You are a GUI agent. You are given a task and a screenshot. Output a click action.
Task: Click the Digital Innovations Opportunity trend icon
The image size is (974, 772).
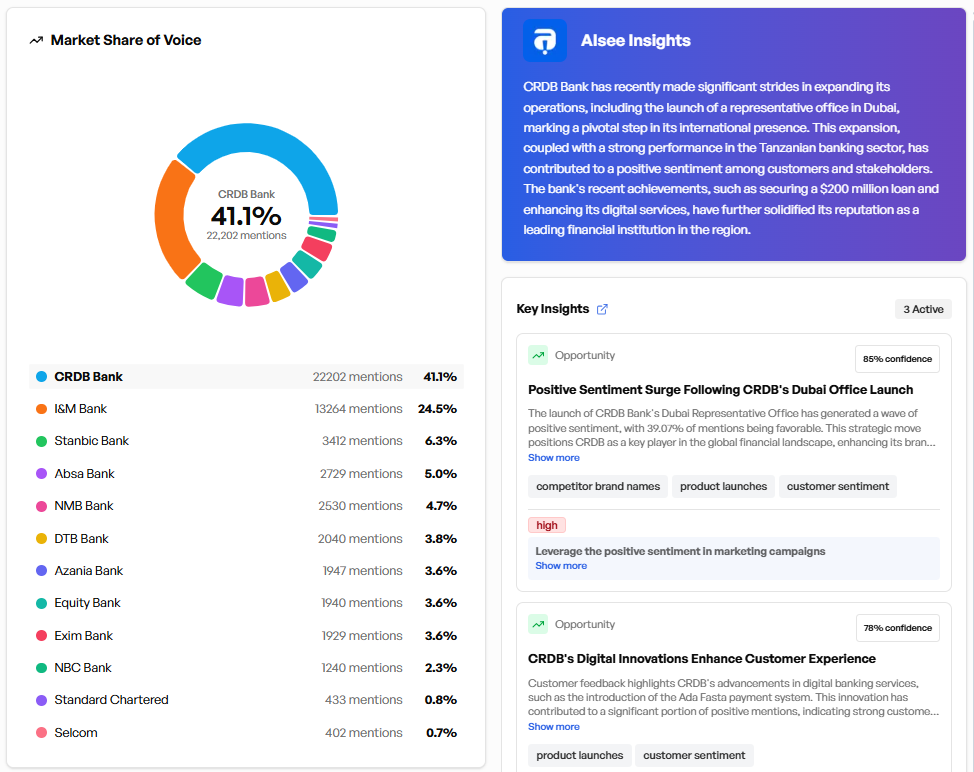[538, 624]
